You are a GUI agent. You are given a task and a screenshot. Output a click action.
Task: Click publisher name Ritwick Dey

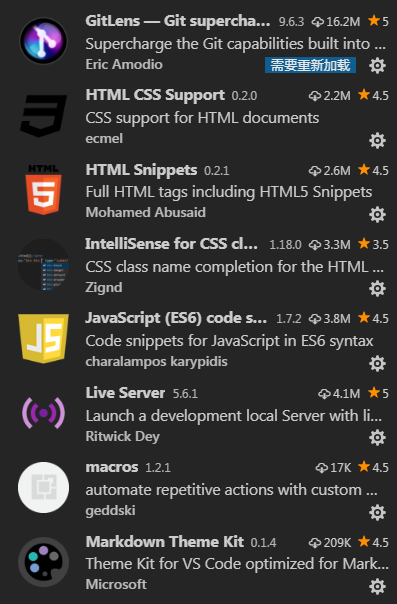coord(122,436)
